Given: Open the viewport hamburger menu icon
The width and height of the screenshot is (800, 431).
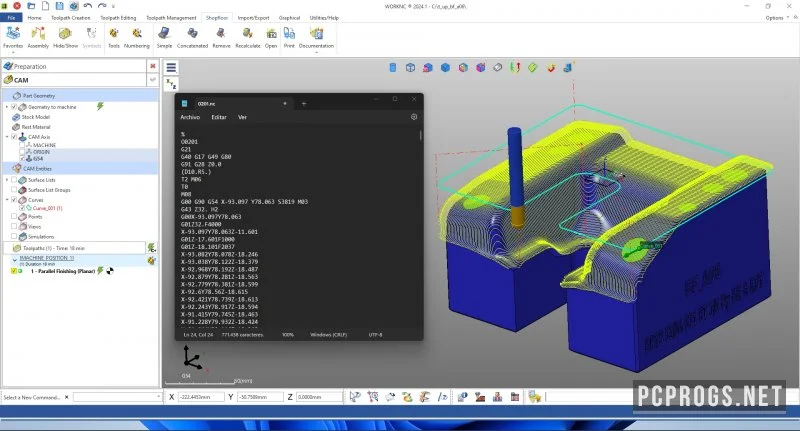Looking at the screenshot, I should coord(171,67).
